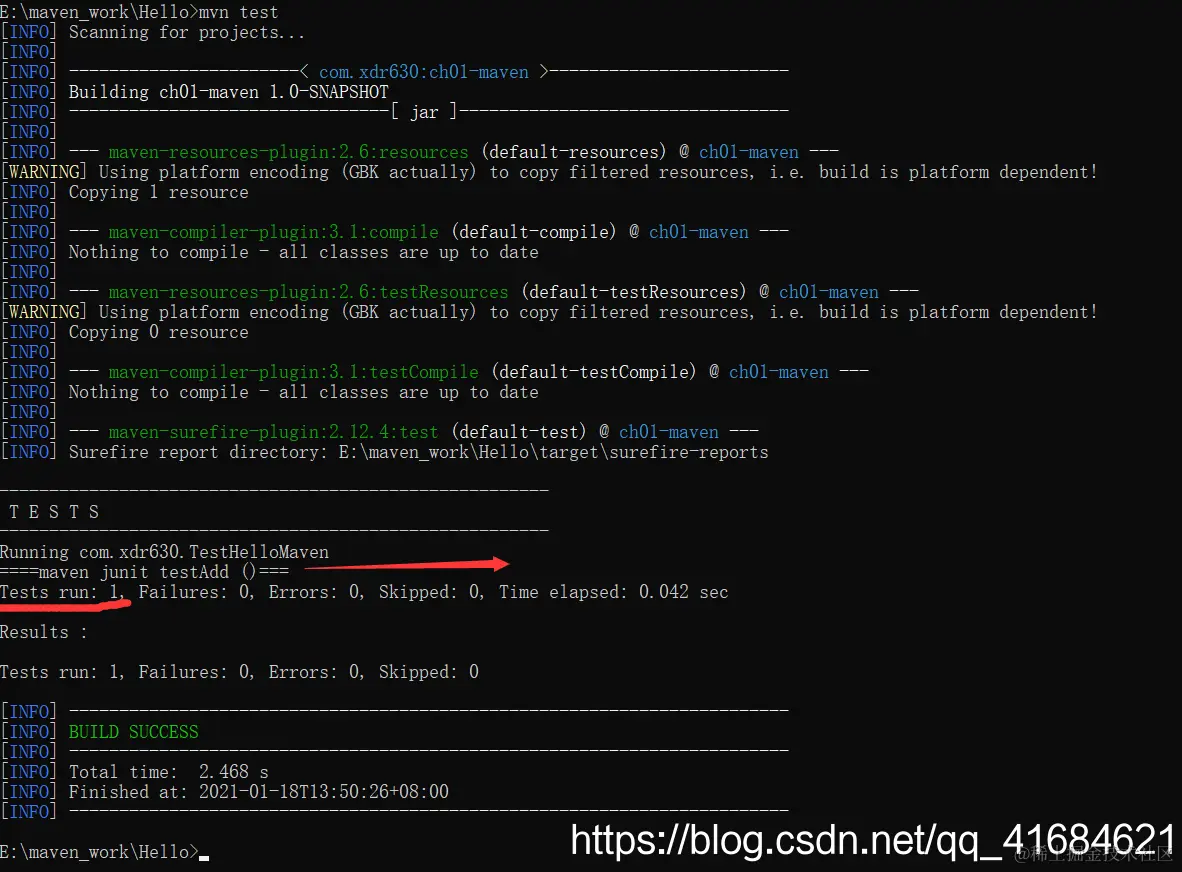
Task: Select 'Running com.xdr630.TestHelloMaven' line
Action: [164, 552]
